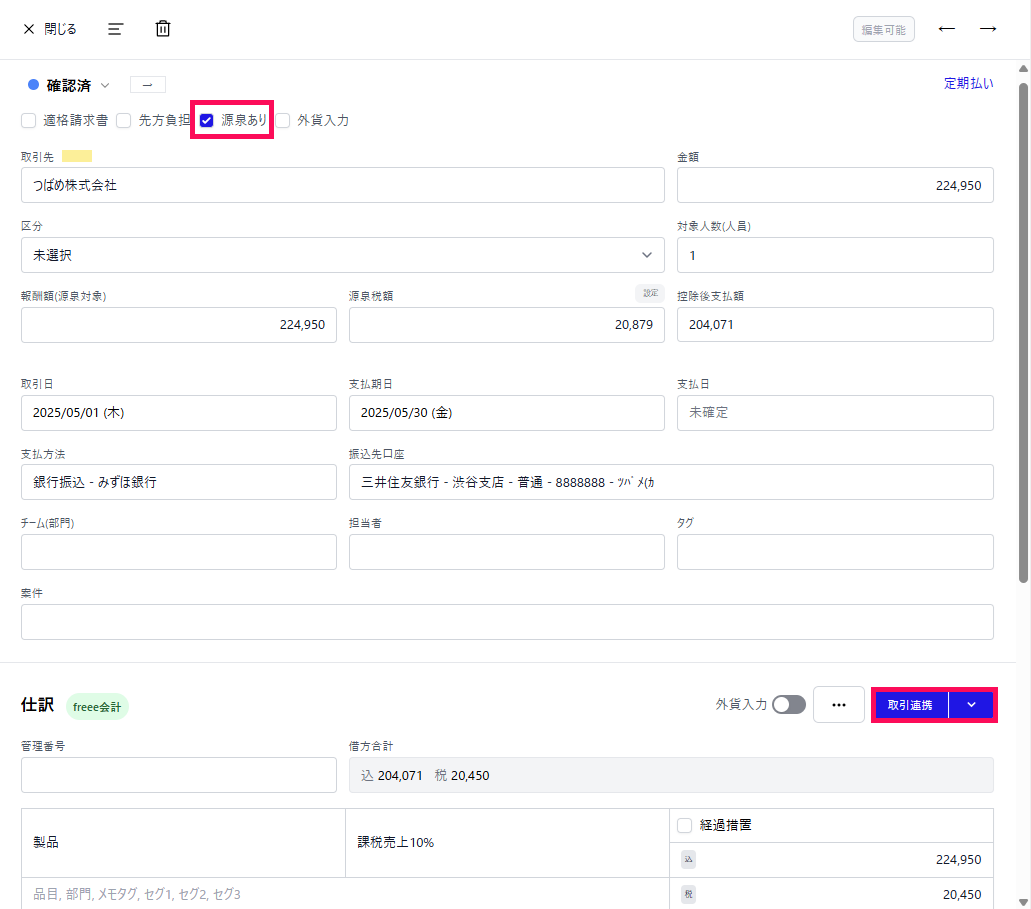Open the 支払方法 銀行振込 field
This screenshot has width=1031, height=909.
click(x=179, y=482)
